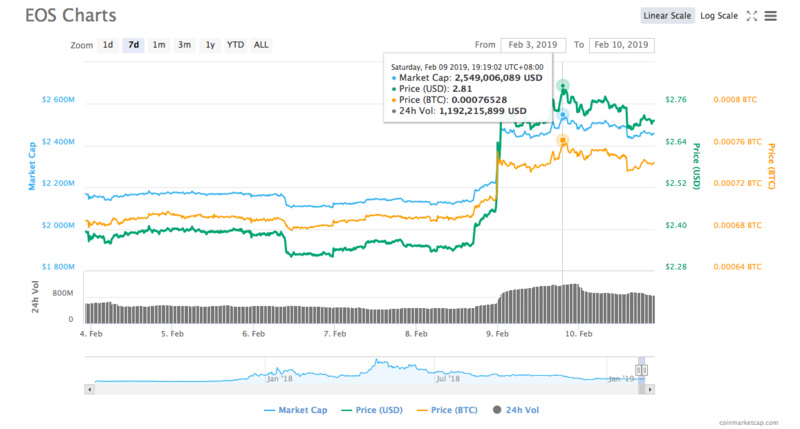Click the '$2.76' price axis label
Screen dimensions: 800x429
(676, 99)
